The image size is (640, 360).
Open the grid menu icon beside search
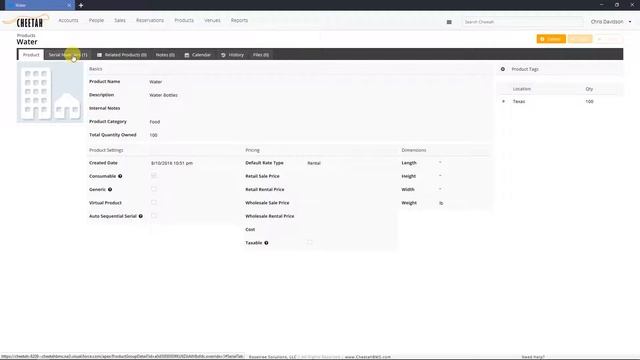pyautogui.click(x=449, y=22)
